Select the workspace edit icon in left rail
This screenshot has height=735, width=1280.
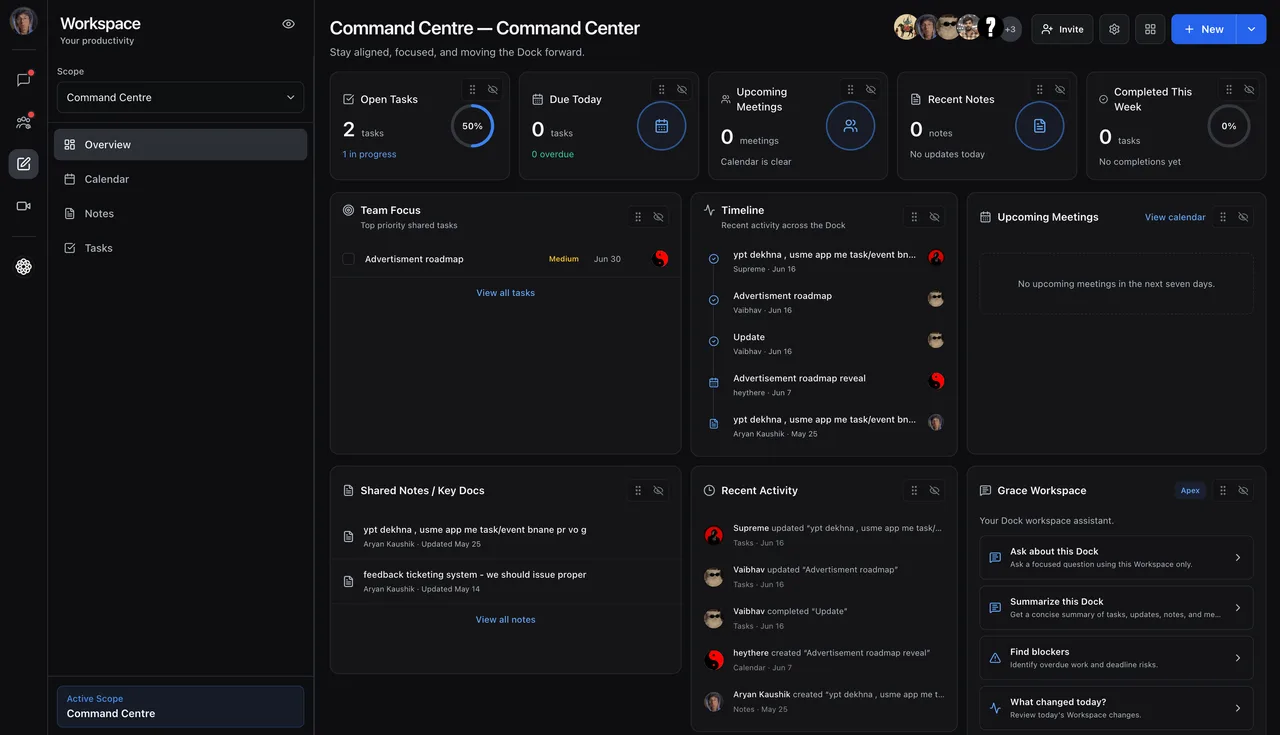[24, 164]
